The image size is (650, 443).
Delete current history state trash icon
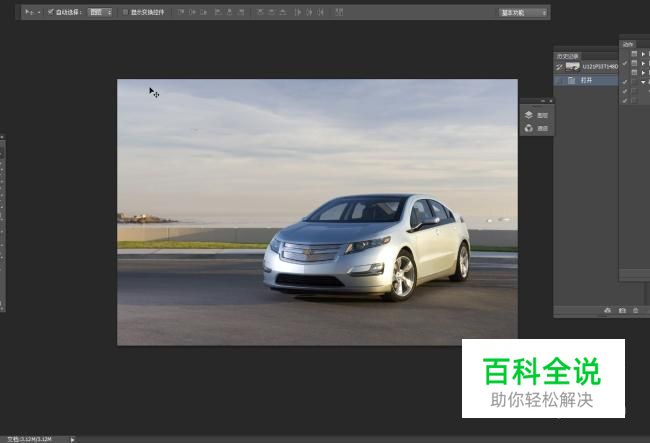point(635,311)
